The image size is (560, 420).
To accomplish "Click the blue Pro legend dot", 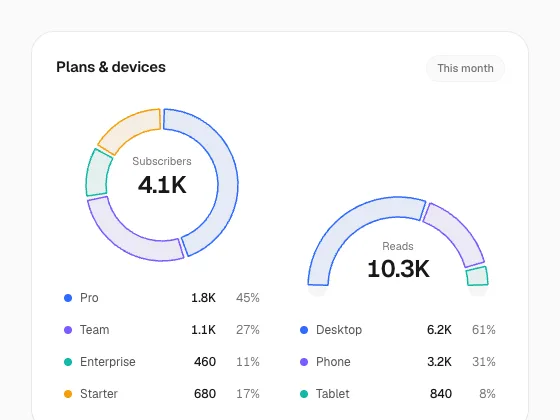I will coord(68,298).
